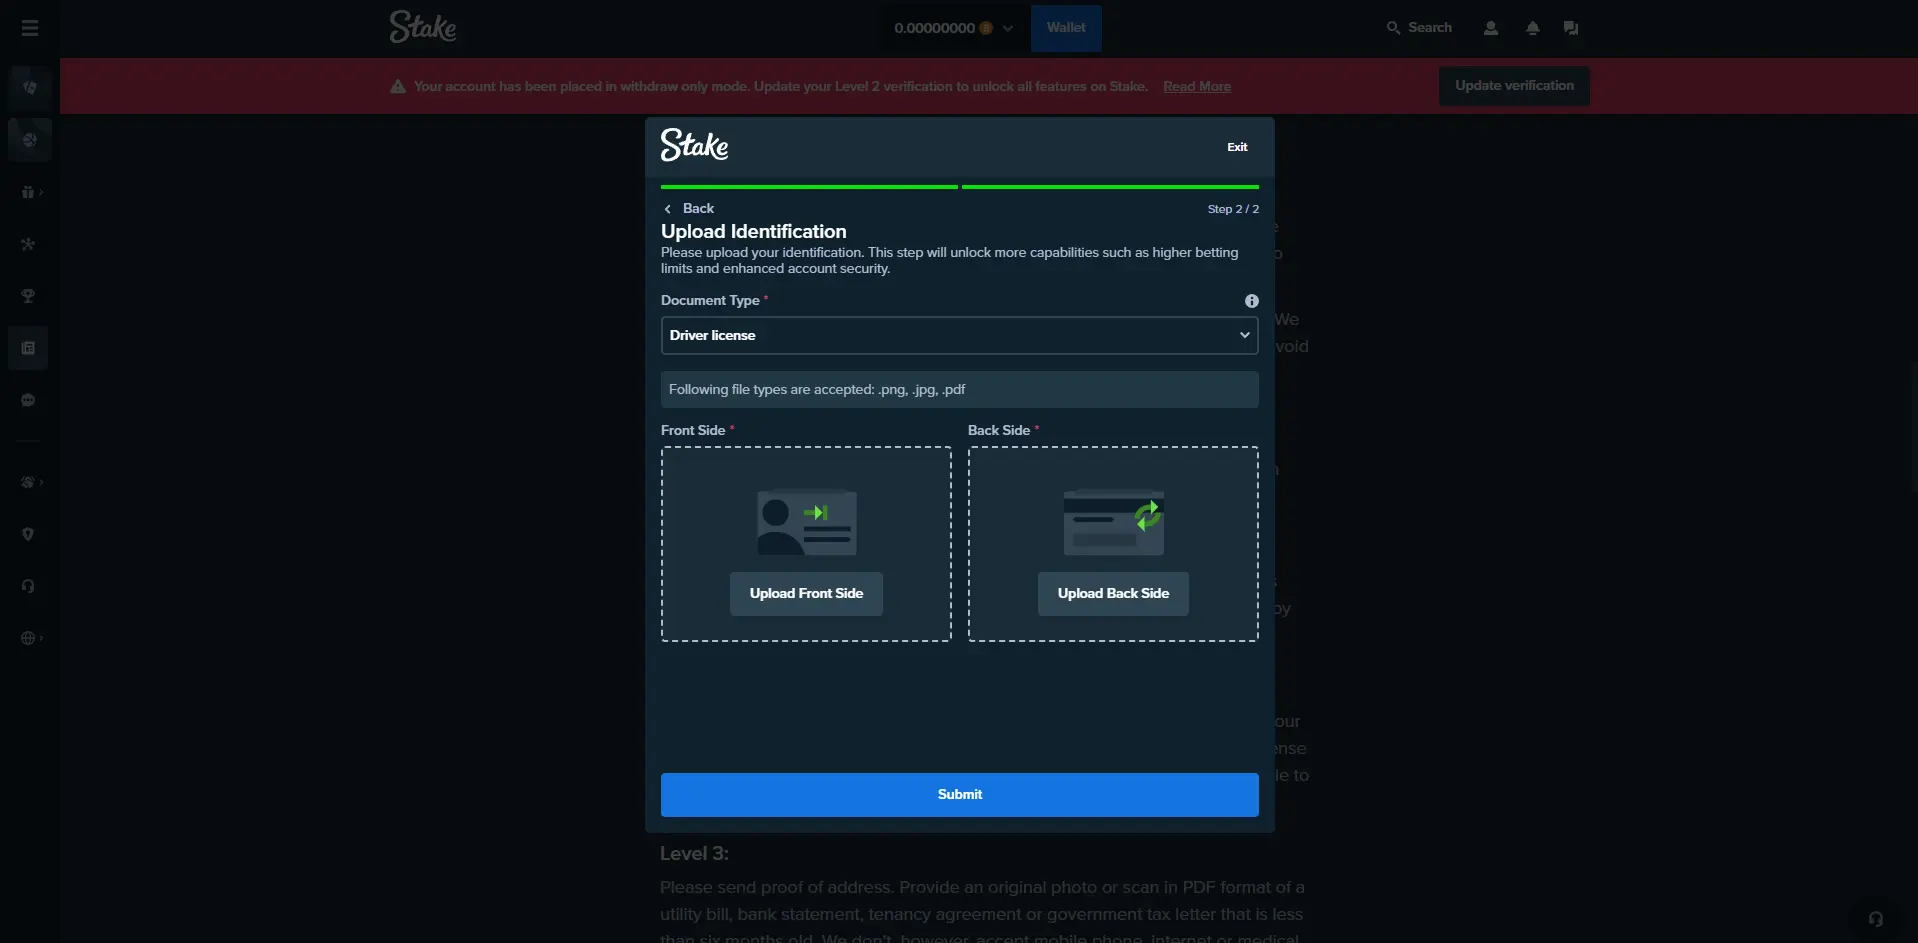1918x943 pixels.
Task: Click the accepted file types notice
Action: (x=959, y=389)
